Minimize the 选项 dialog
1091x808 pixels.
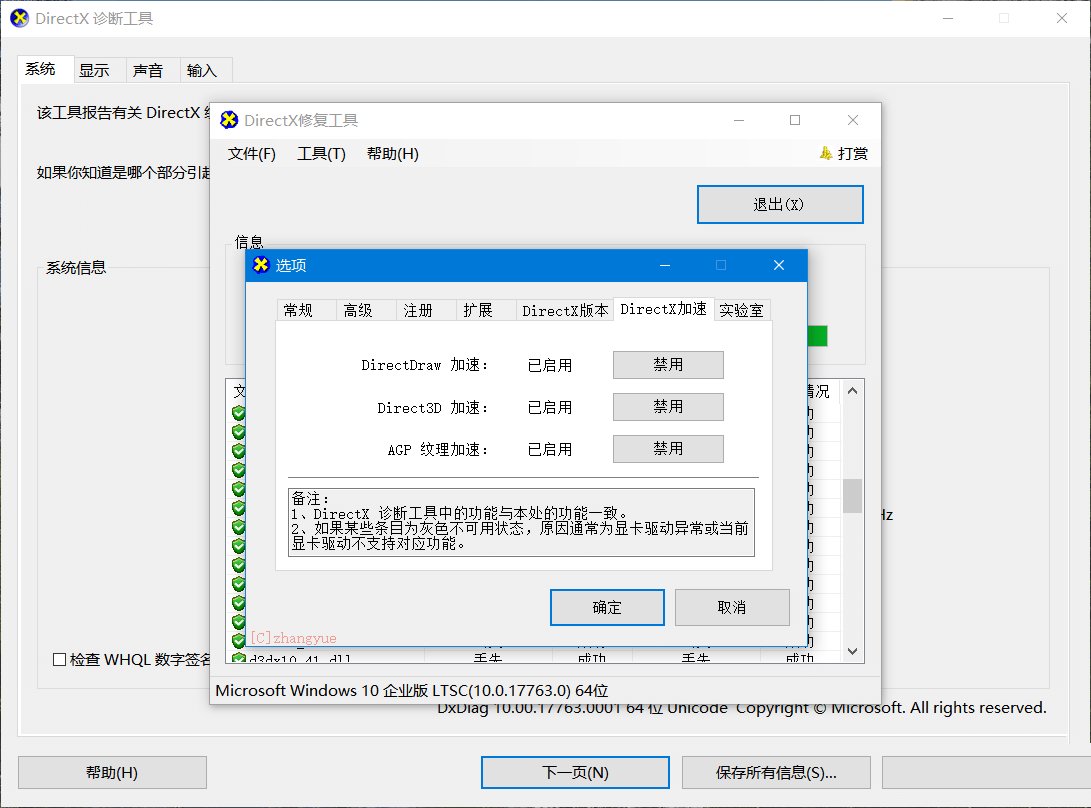[665, 265]
